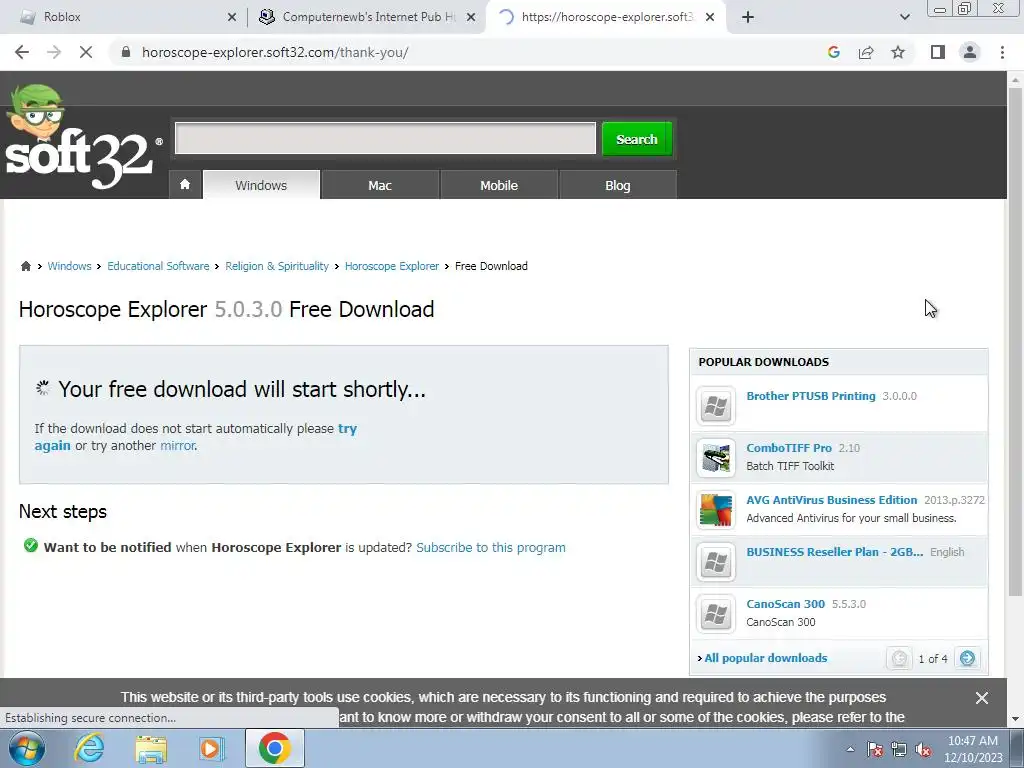Select the Windows nav tab
The width and height of the screenshot is (1024, 768).
point(261,185)
